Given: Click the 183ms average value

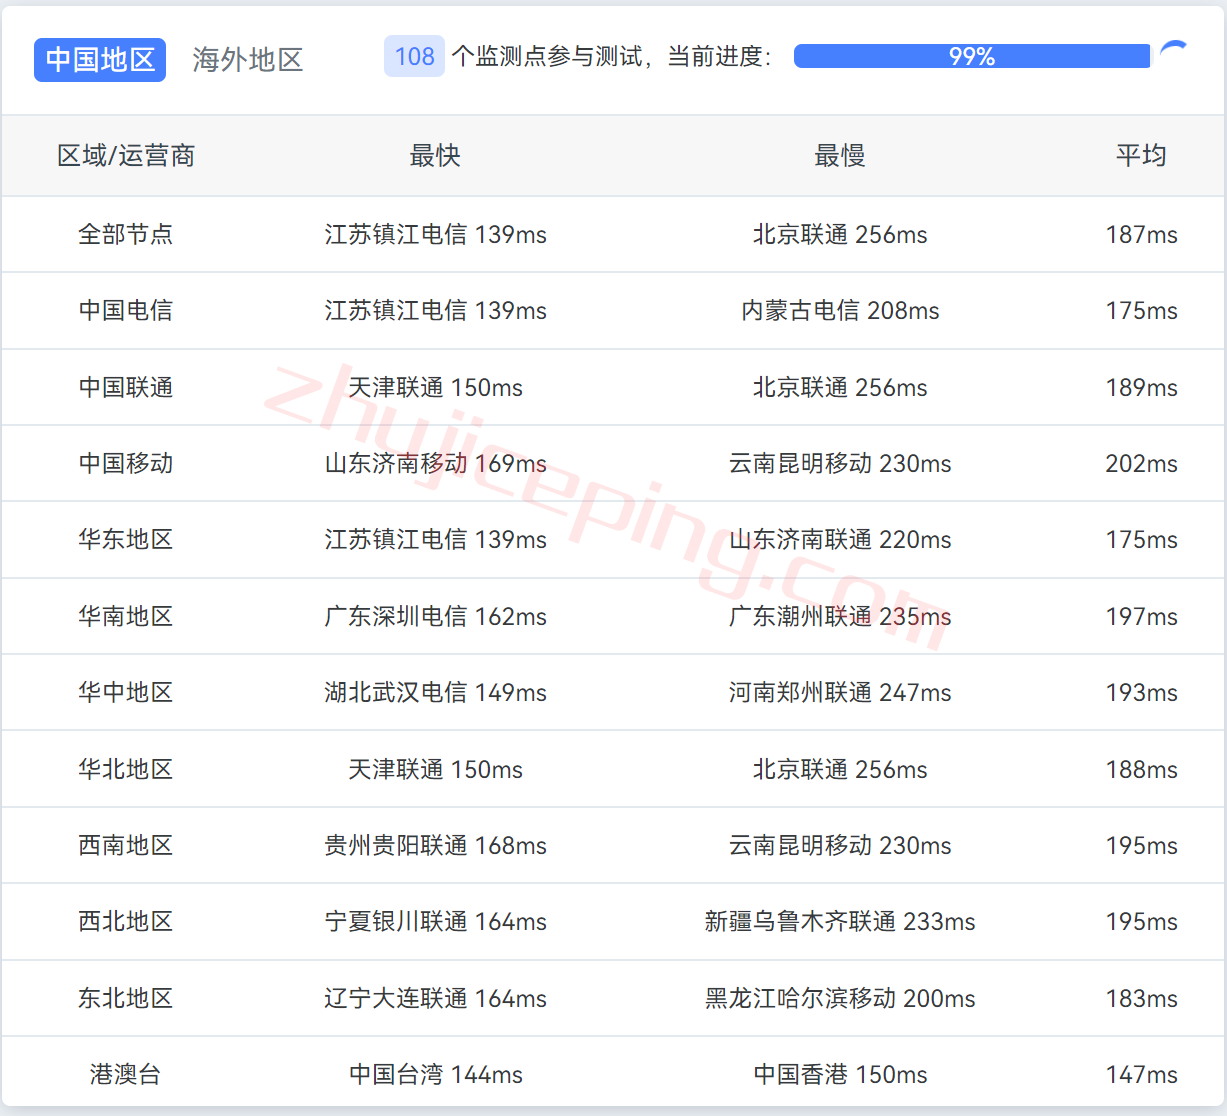Looking at the screenshot, I should 1141,998.
